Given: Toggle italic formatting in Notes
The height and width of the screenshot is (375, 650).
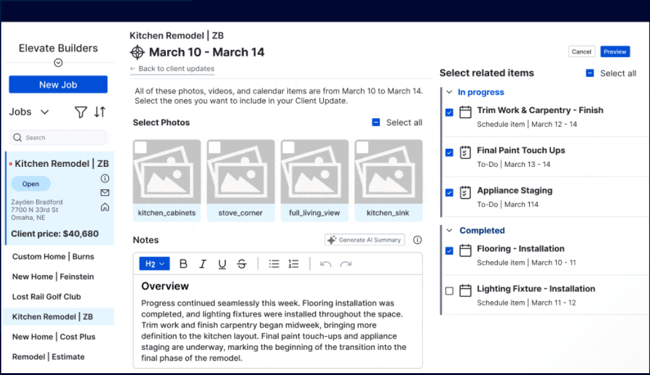Looking at the screenshot, I should [202, 264].
